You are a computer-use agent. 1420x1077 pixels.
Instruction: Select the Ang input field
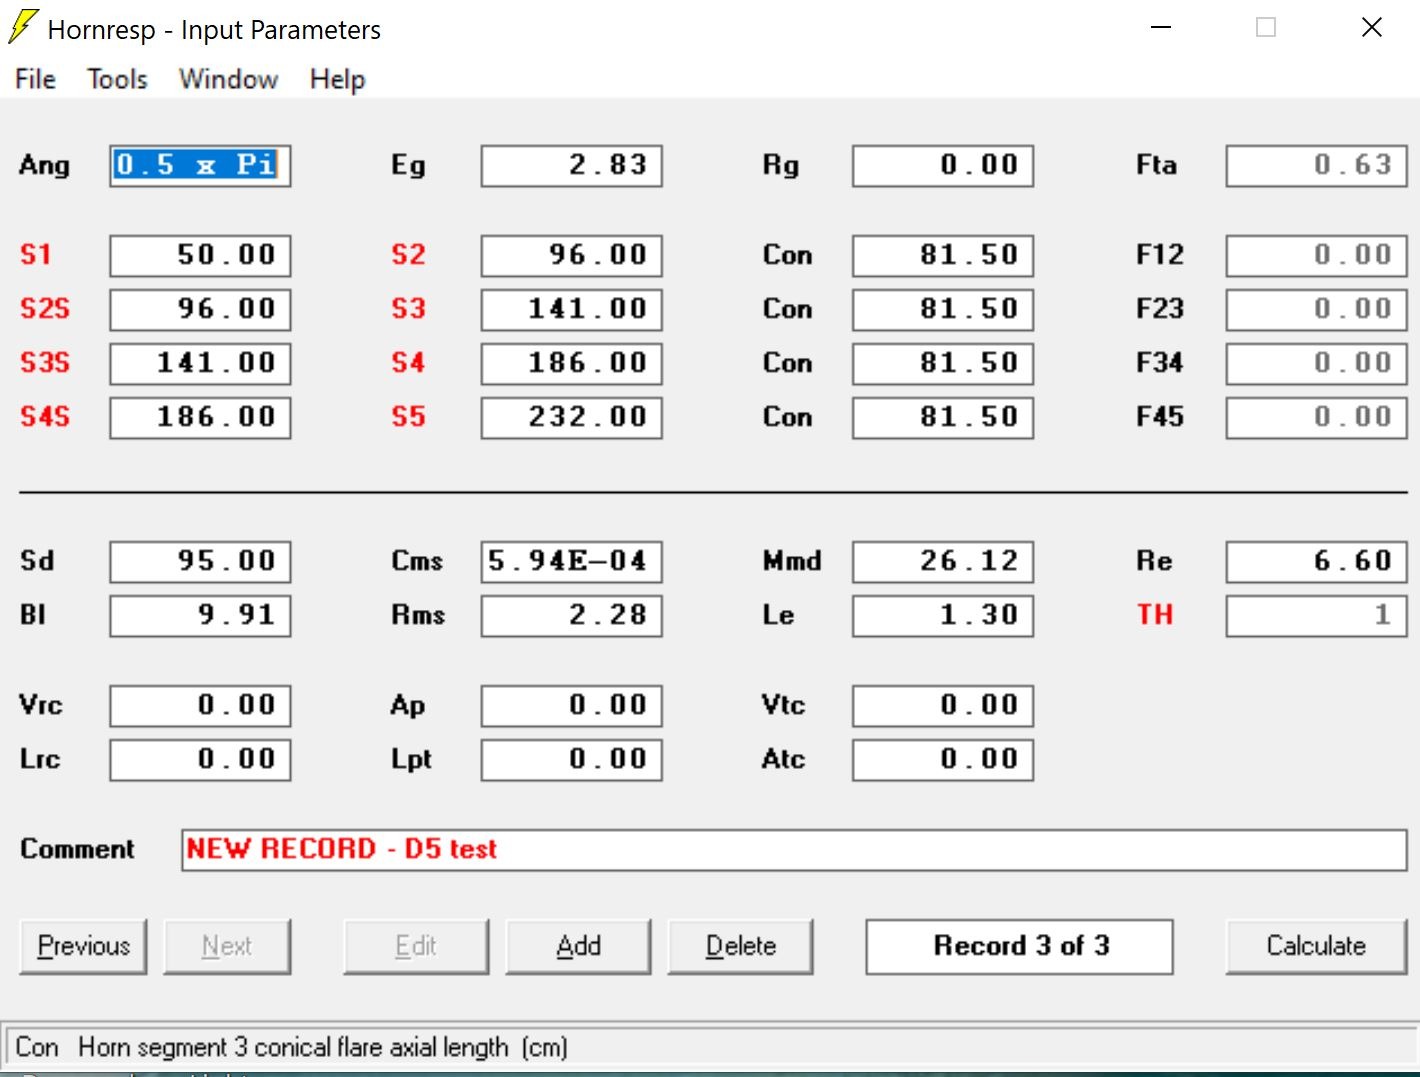click(200, 166)
